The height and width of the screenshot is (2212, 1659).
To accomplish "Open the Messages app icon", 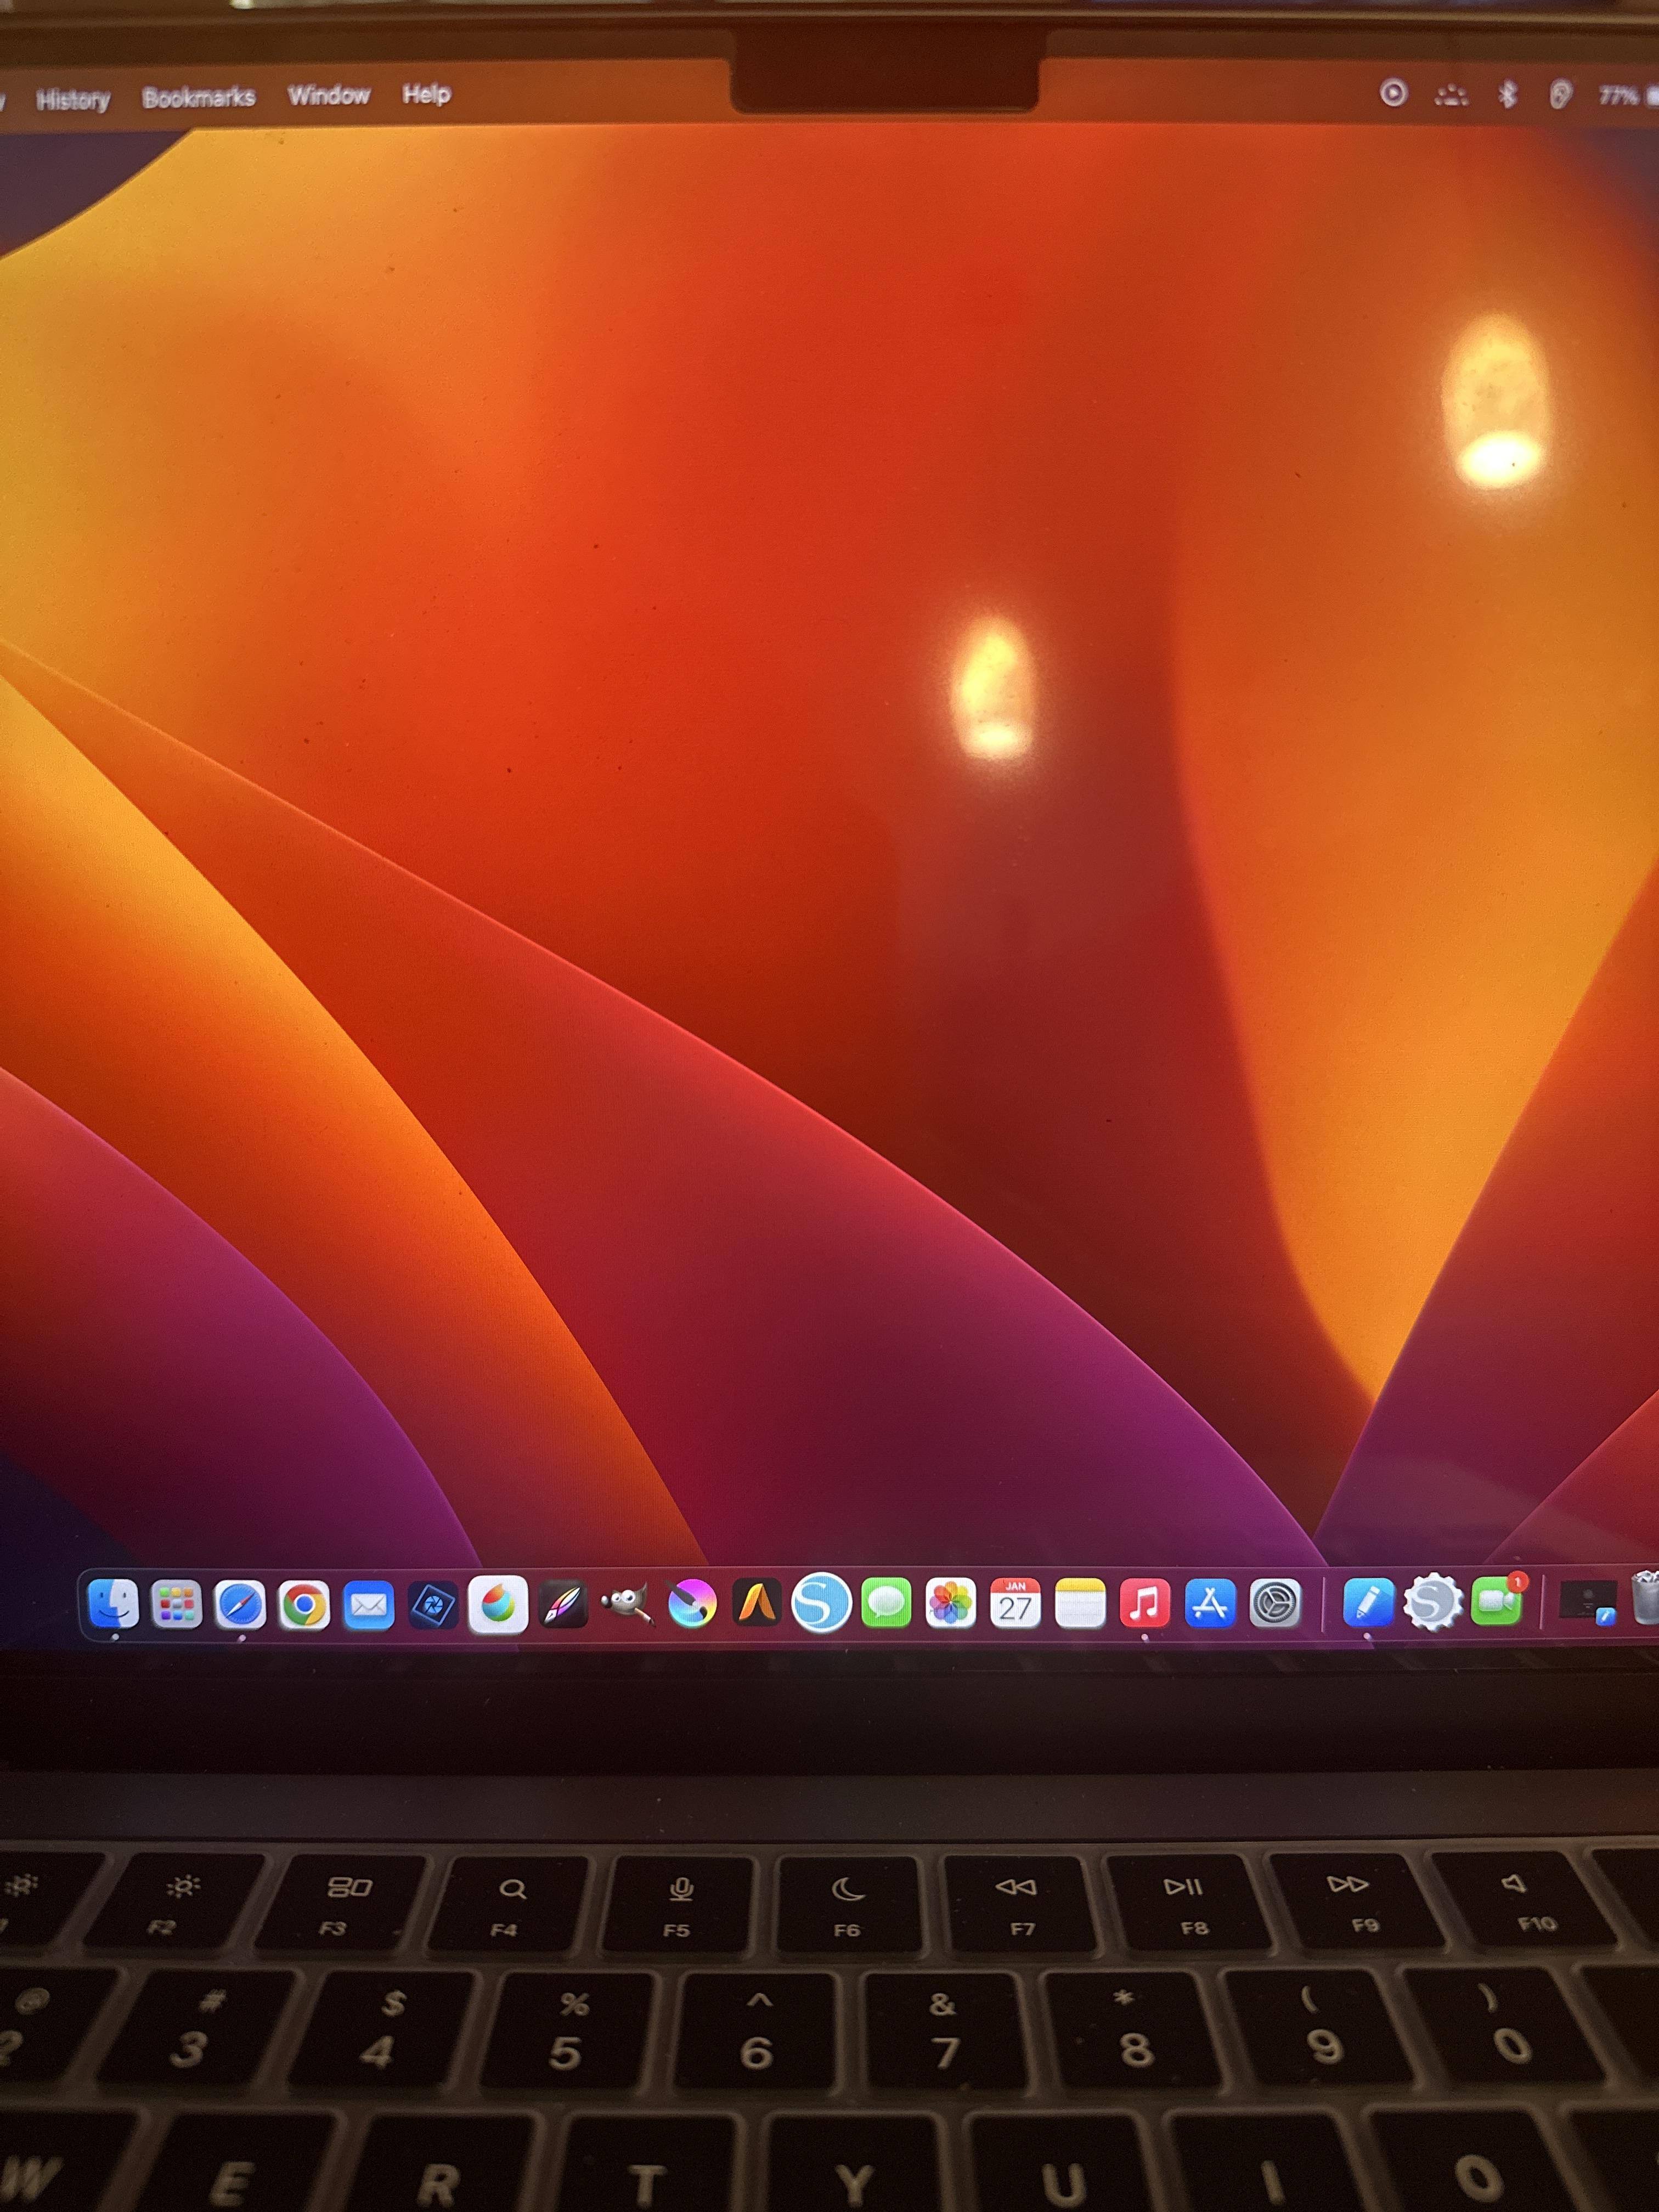I will (886, 1604).
